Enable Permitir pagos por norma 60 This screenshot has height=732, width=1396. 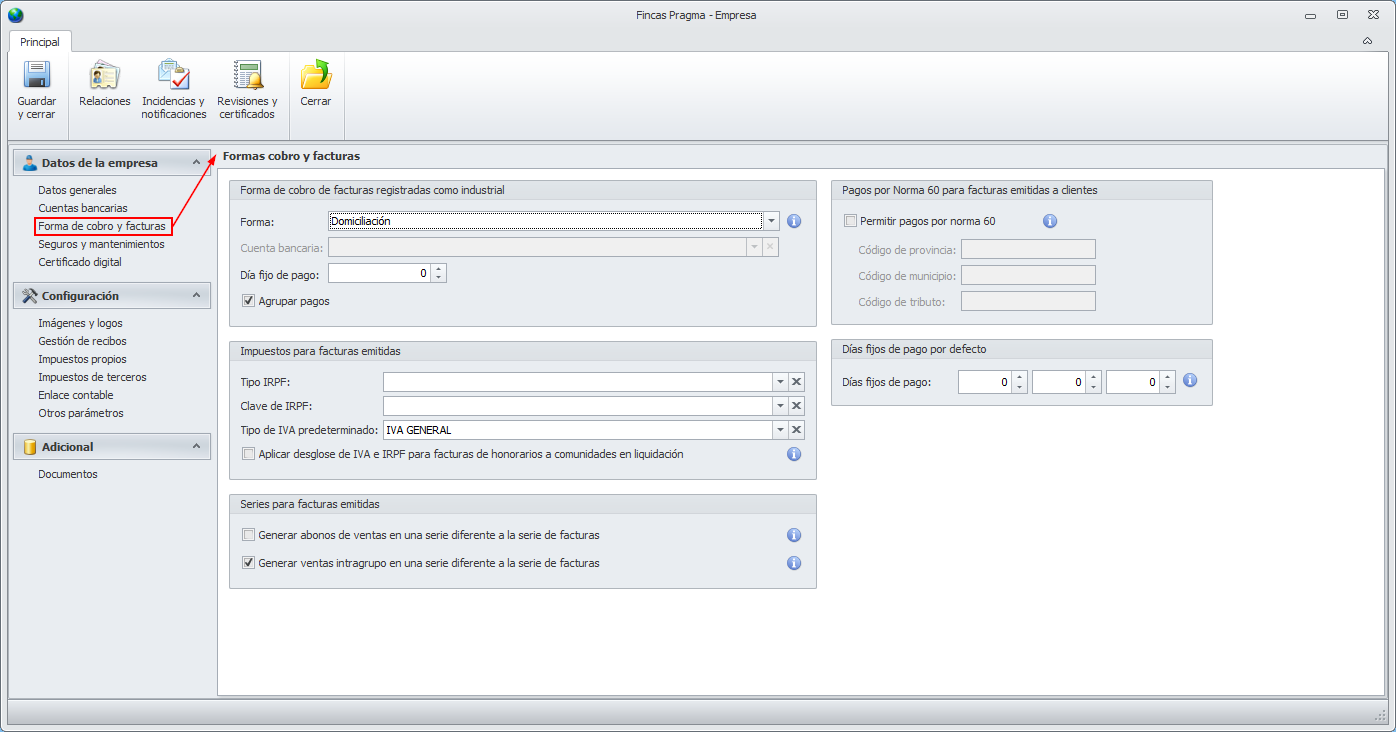click(851, 221)
